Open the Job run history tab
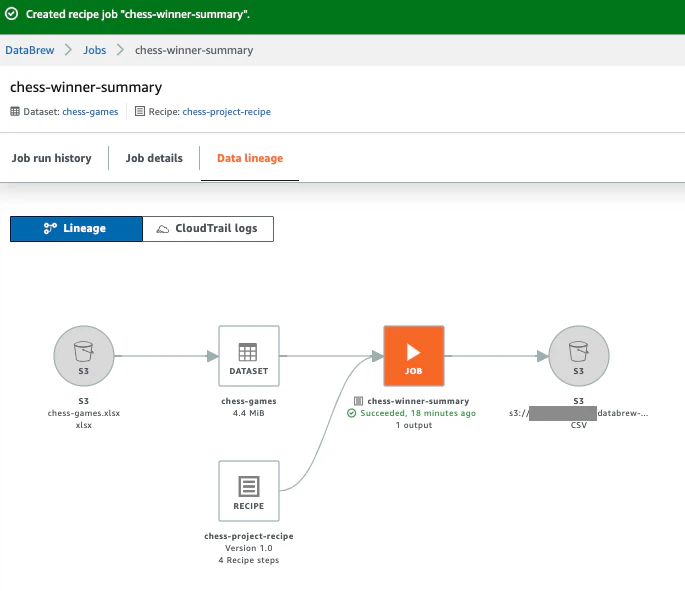Screen dimensions: 685x591 52,158
